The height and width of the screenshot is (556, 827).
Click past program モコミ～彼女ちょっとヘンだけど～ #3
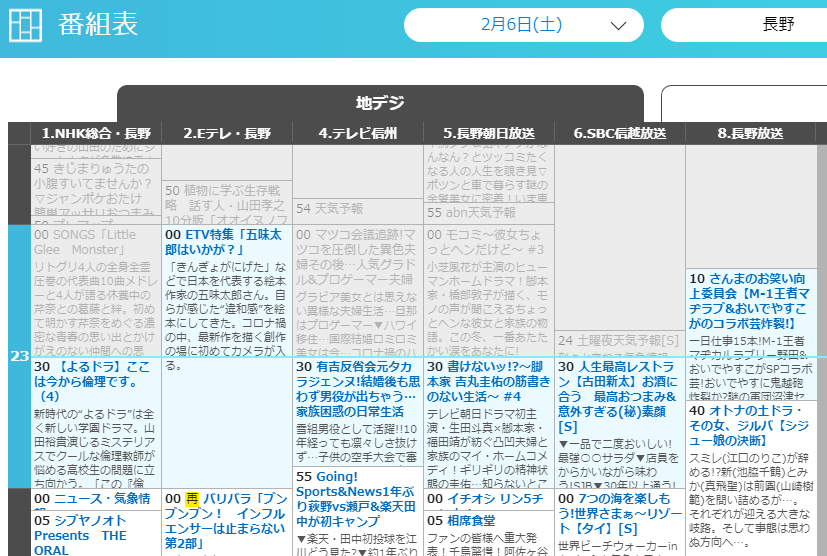pyautogui.click(x=485, y=242)
